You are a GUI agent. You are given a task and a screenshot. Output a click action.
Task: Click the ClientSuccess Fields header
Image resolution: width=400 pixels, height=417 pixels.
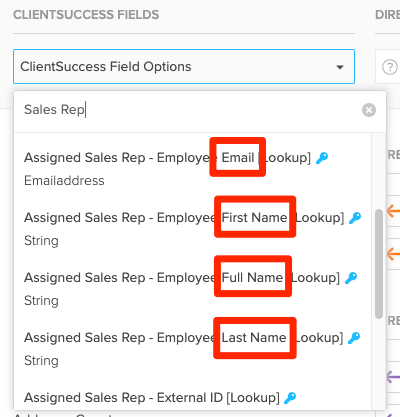pos(86,15)
